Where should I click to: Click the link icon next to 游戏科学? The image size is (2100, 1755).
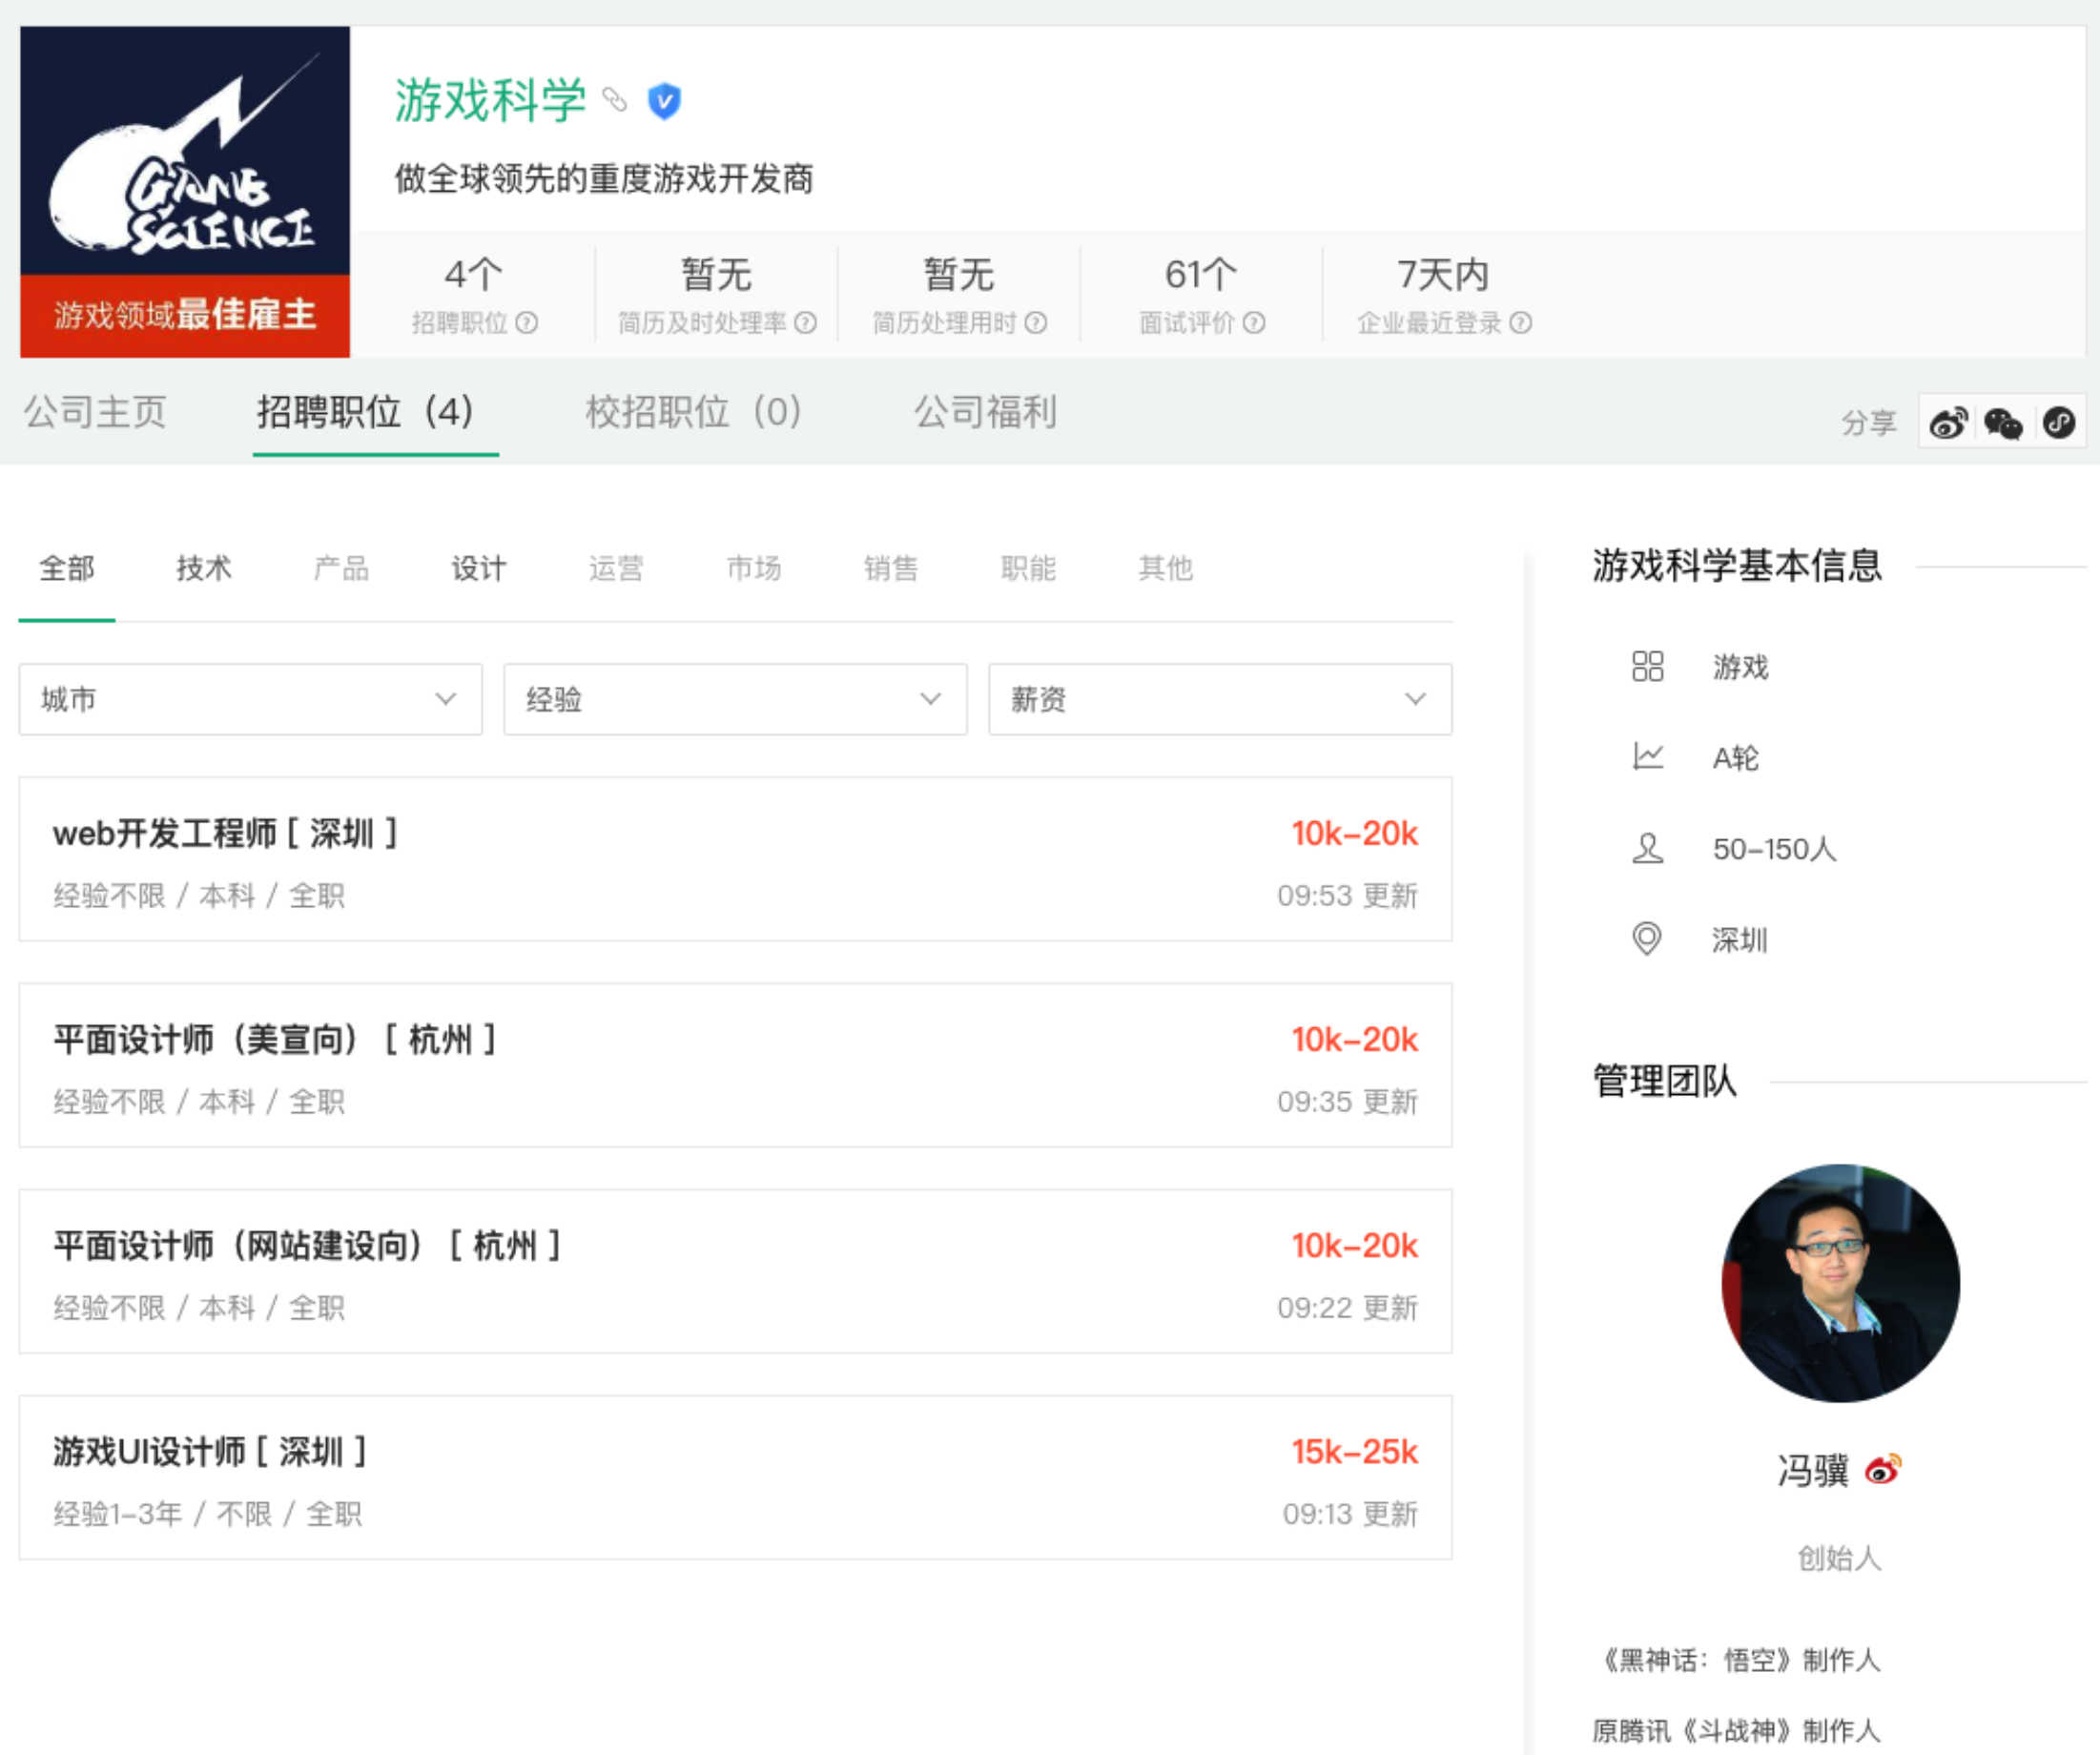614,100
